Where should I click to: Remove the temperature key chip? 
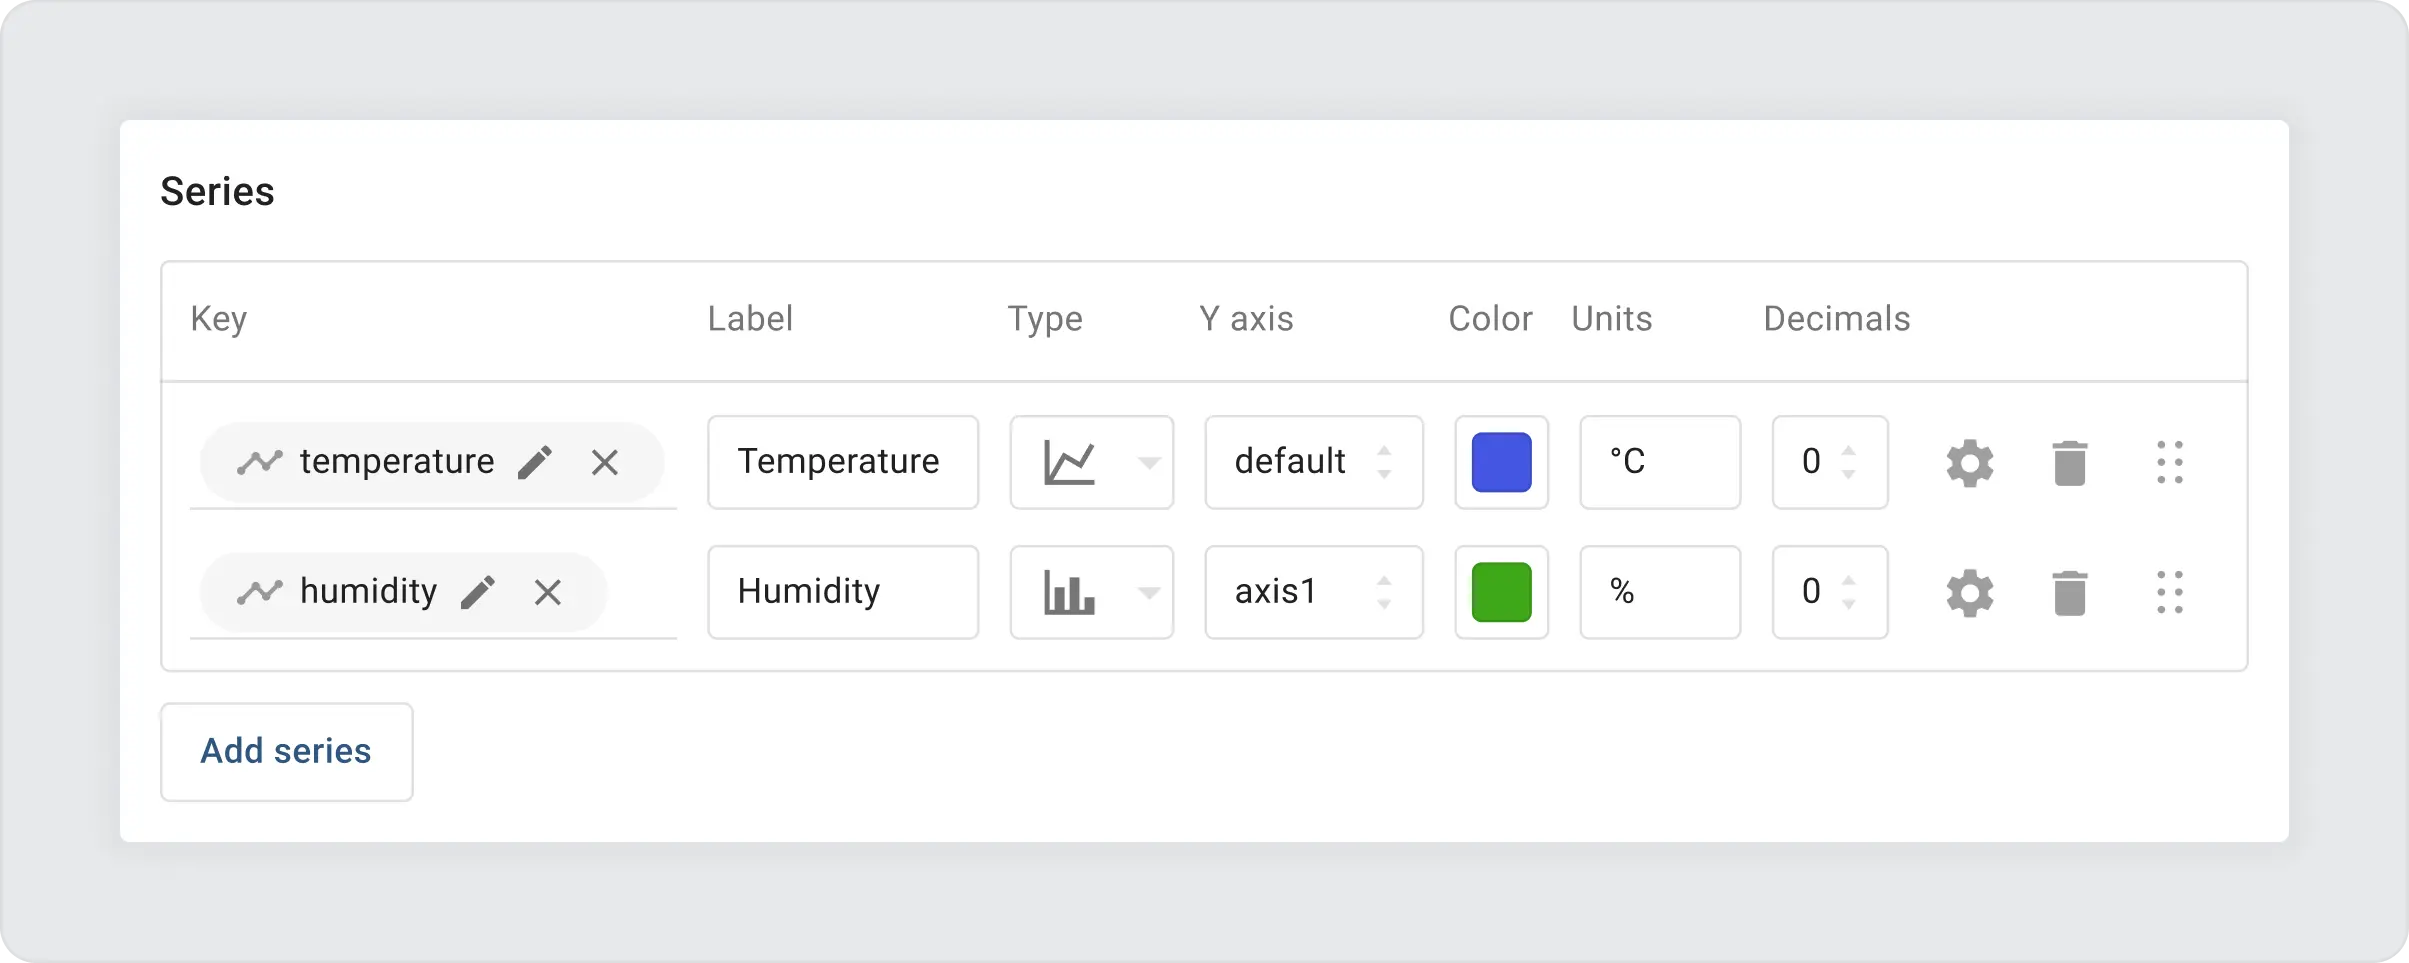[605, 462]
